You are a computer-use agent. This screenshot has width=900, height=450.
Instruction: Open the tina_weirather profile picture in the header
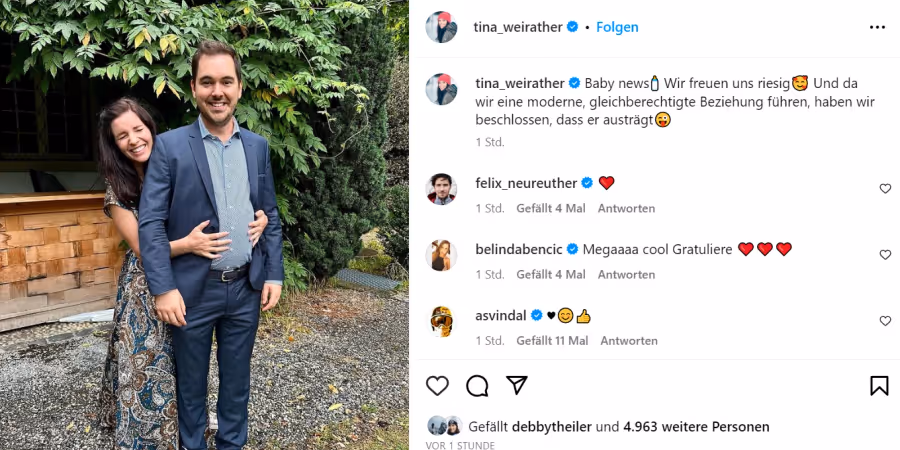[441, 27]
